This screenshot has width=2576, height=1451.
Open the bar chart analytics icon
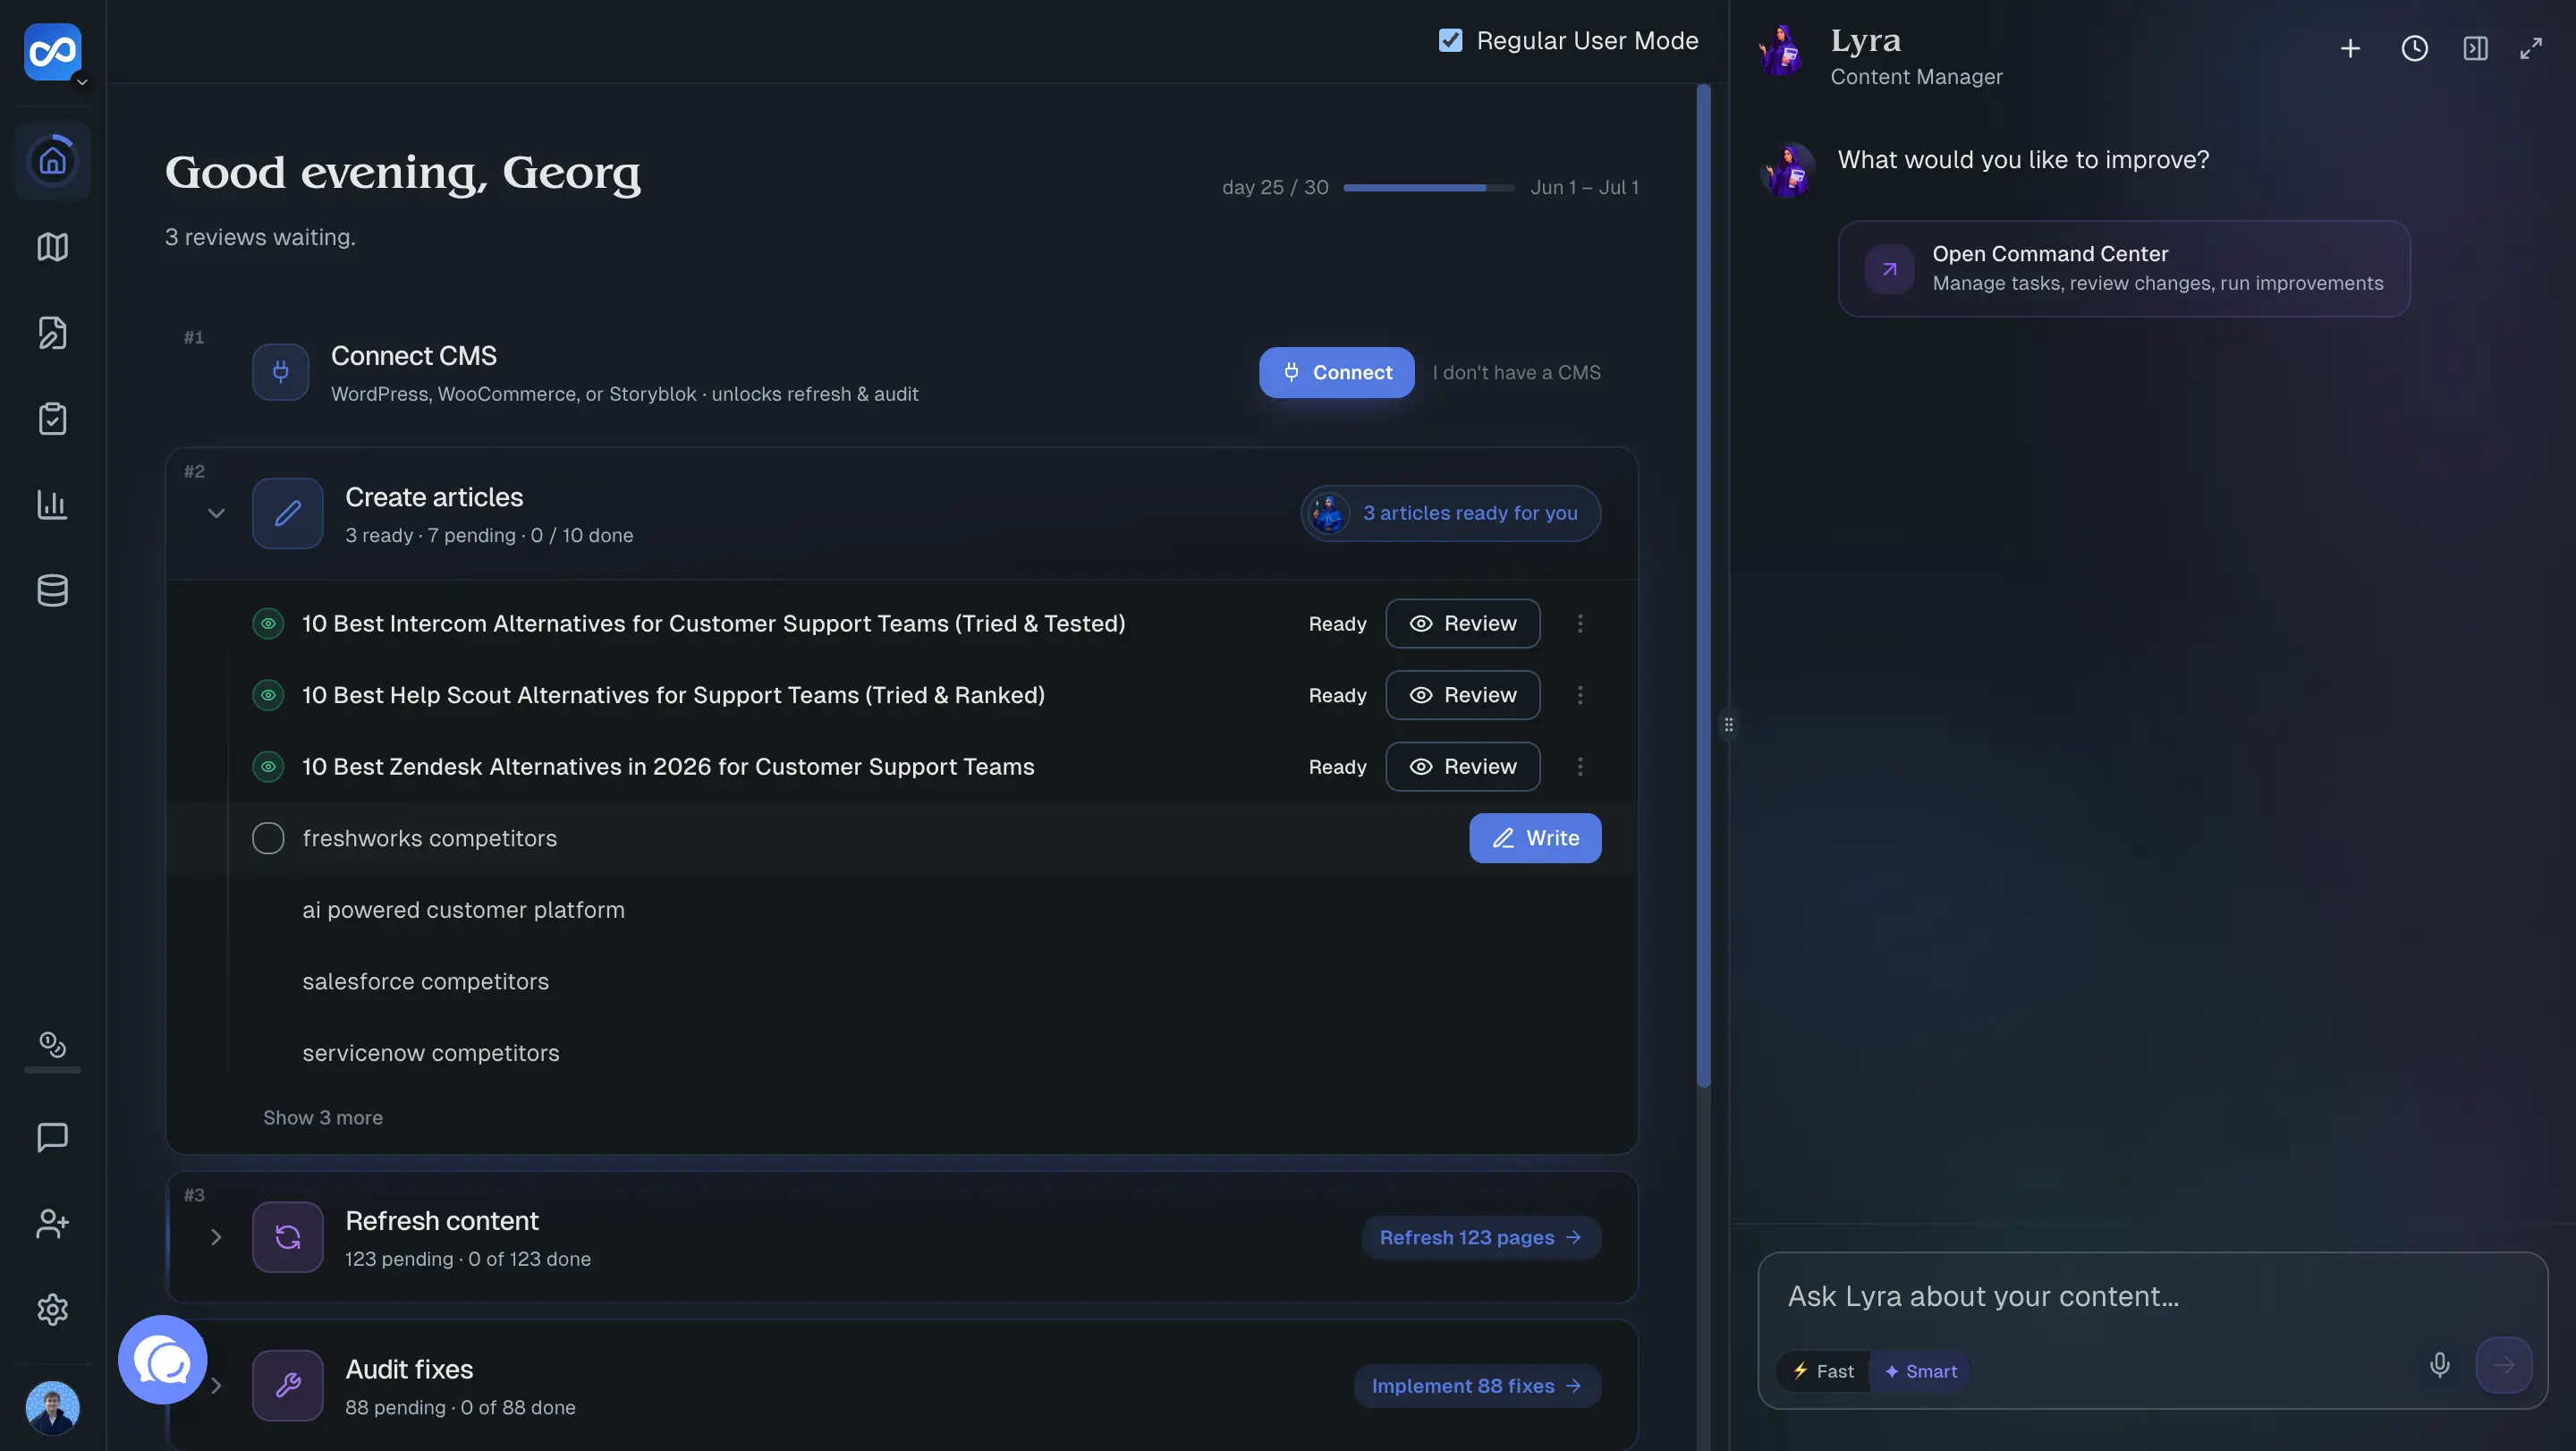pos(53,505)
